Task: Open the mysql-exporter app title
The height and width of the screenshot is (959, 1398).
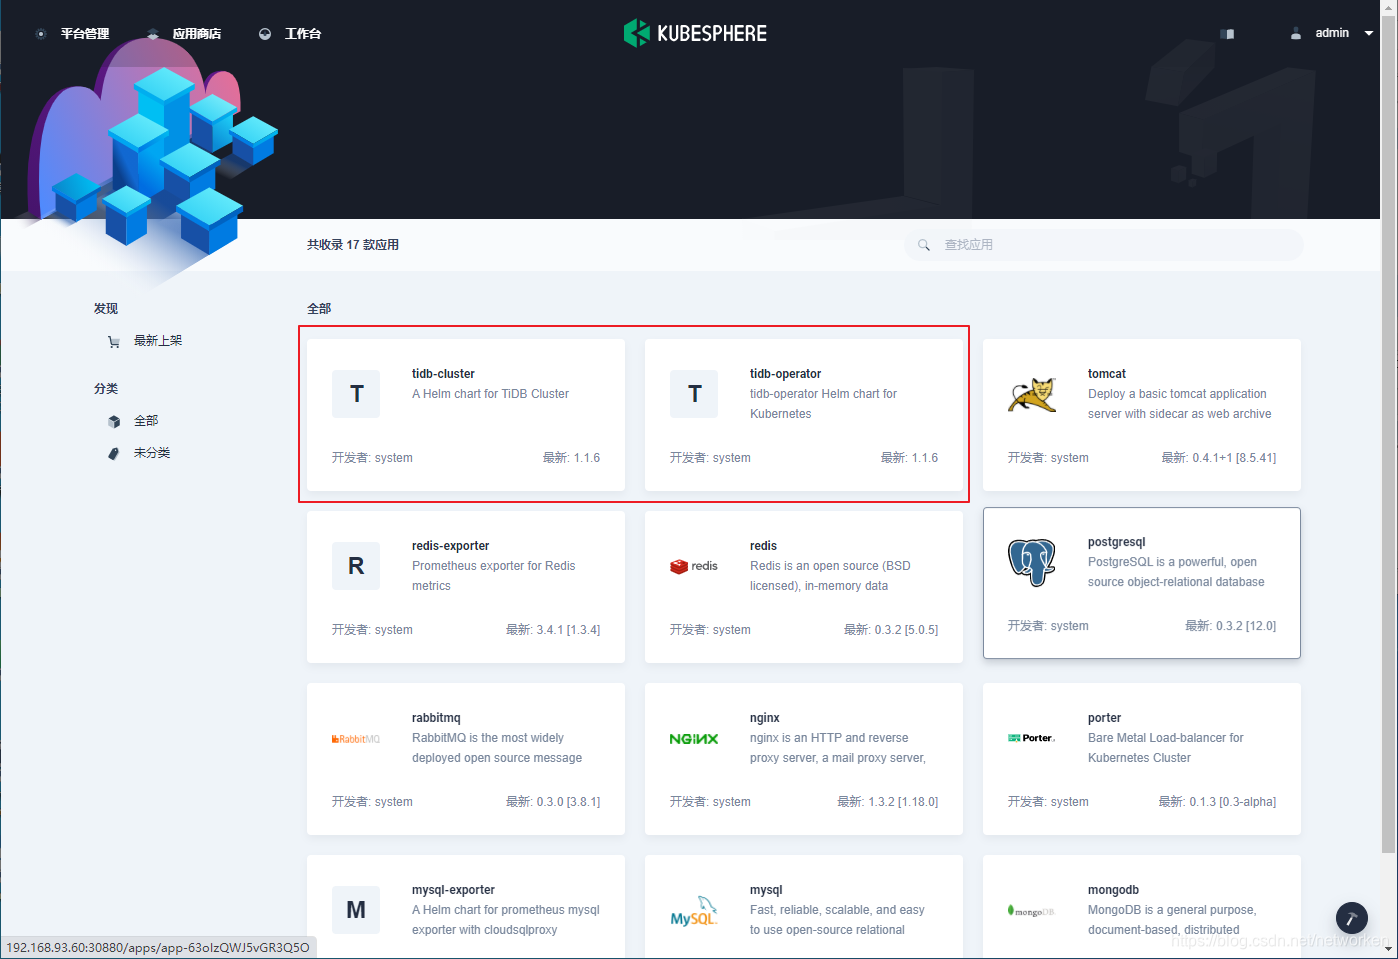Action: (x=453, y=890)
